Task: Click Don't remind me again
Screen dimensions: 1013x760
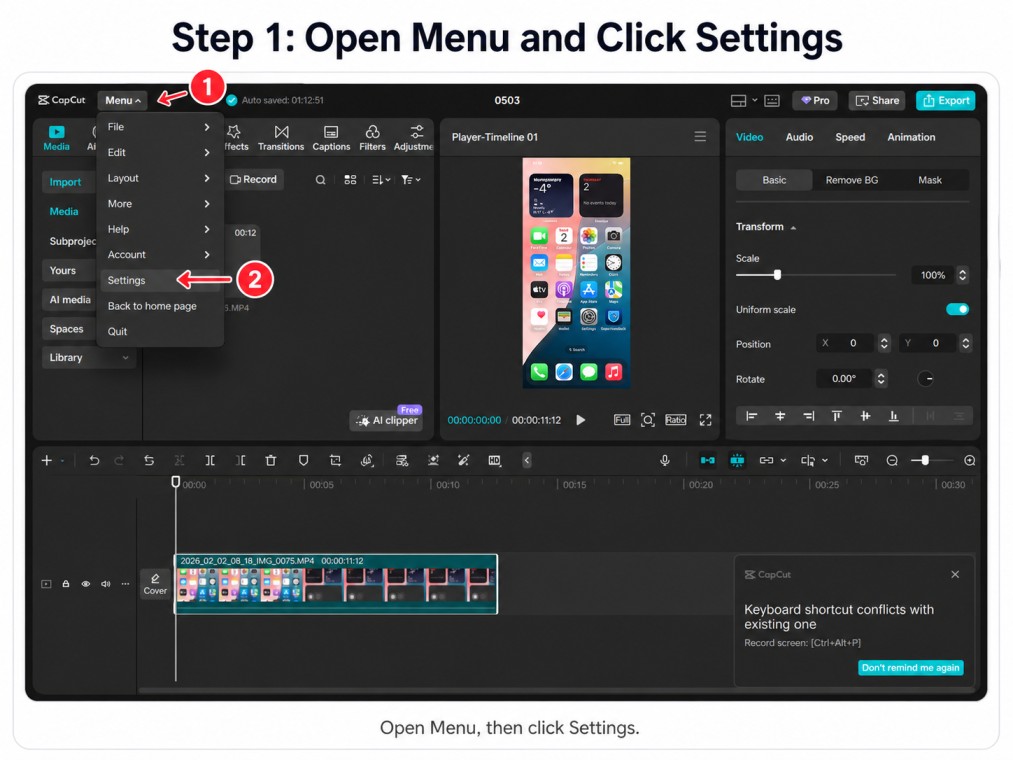Action: point(910,668)
